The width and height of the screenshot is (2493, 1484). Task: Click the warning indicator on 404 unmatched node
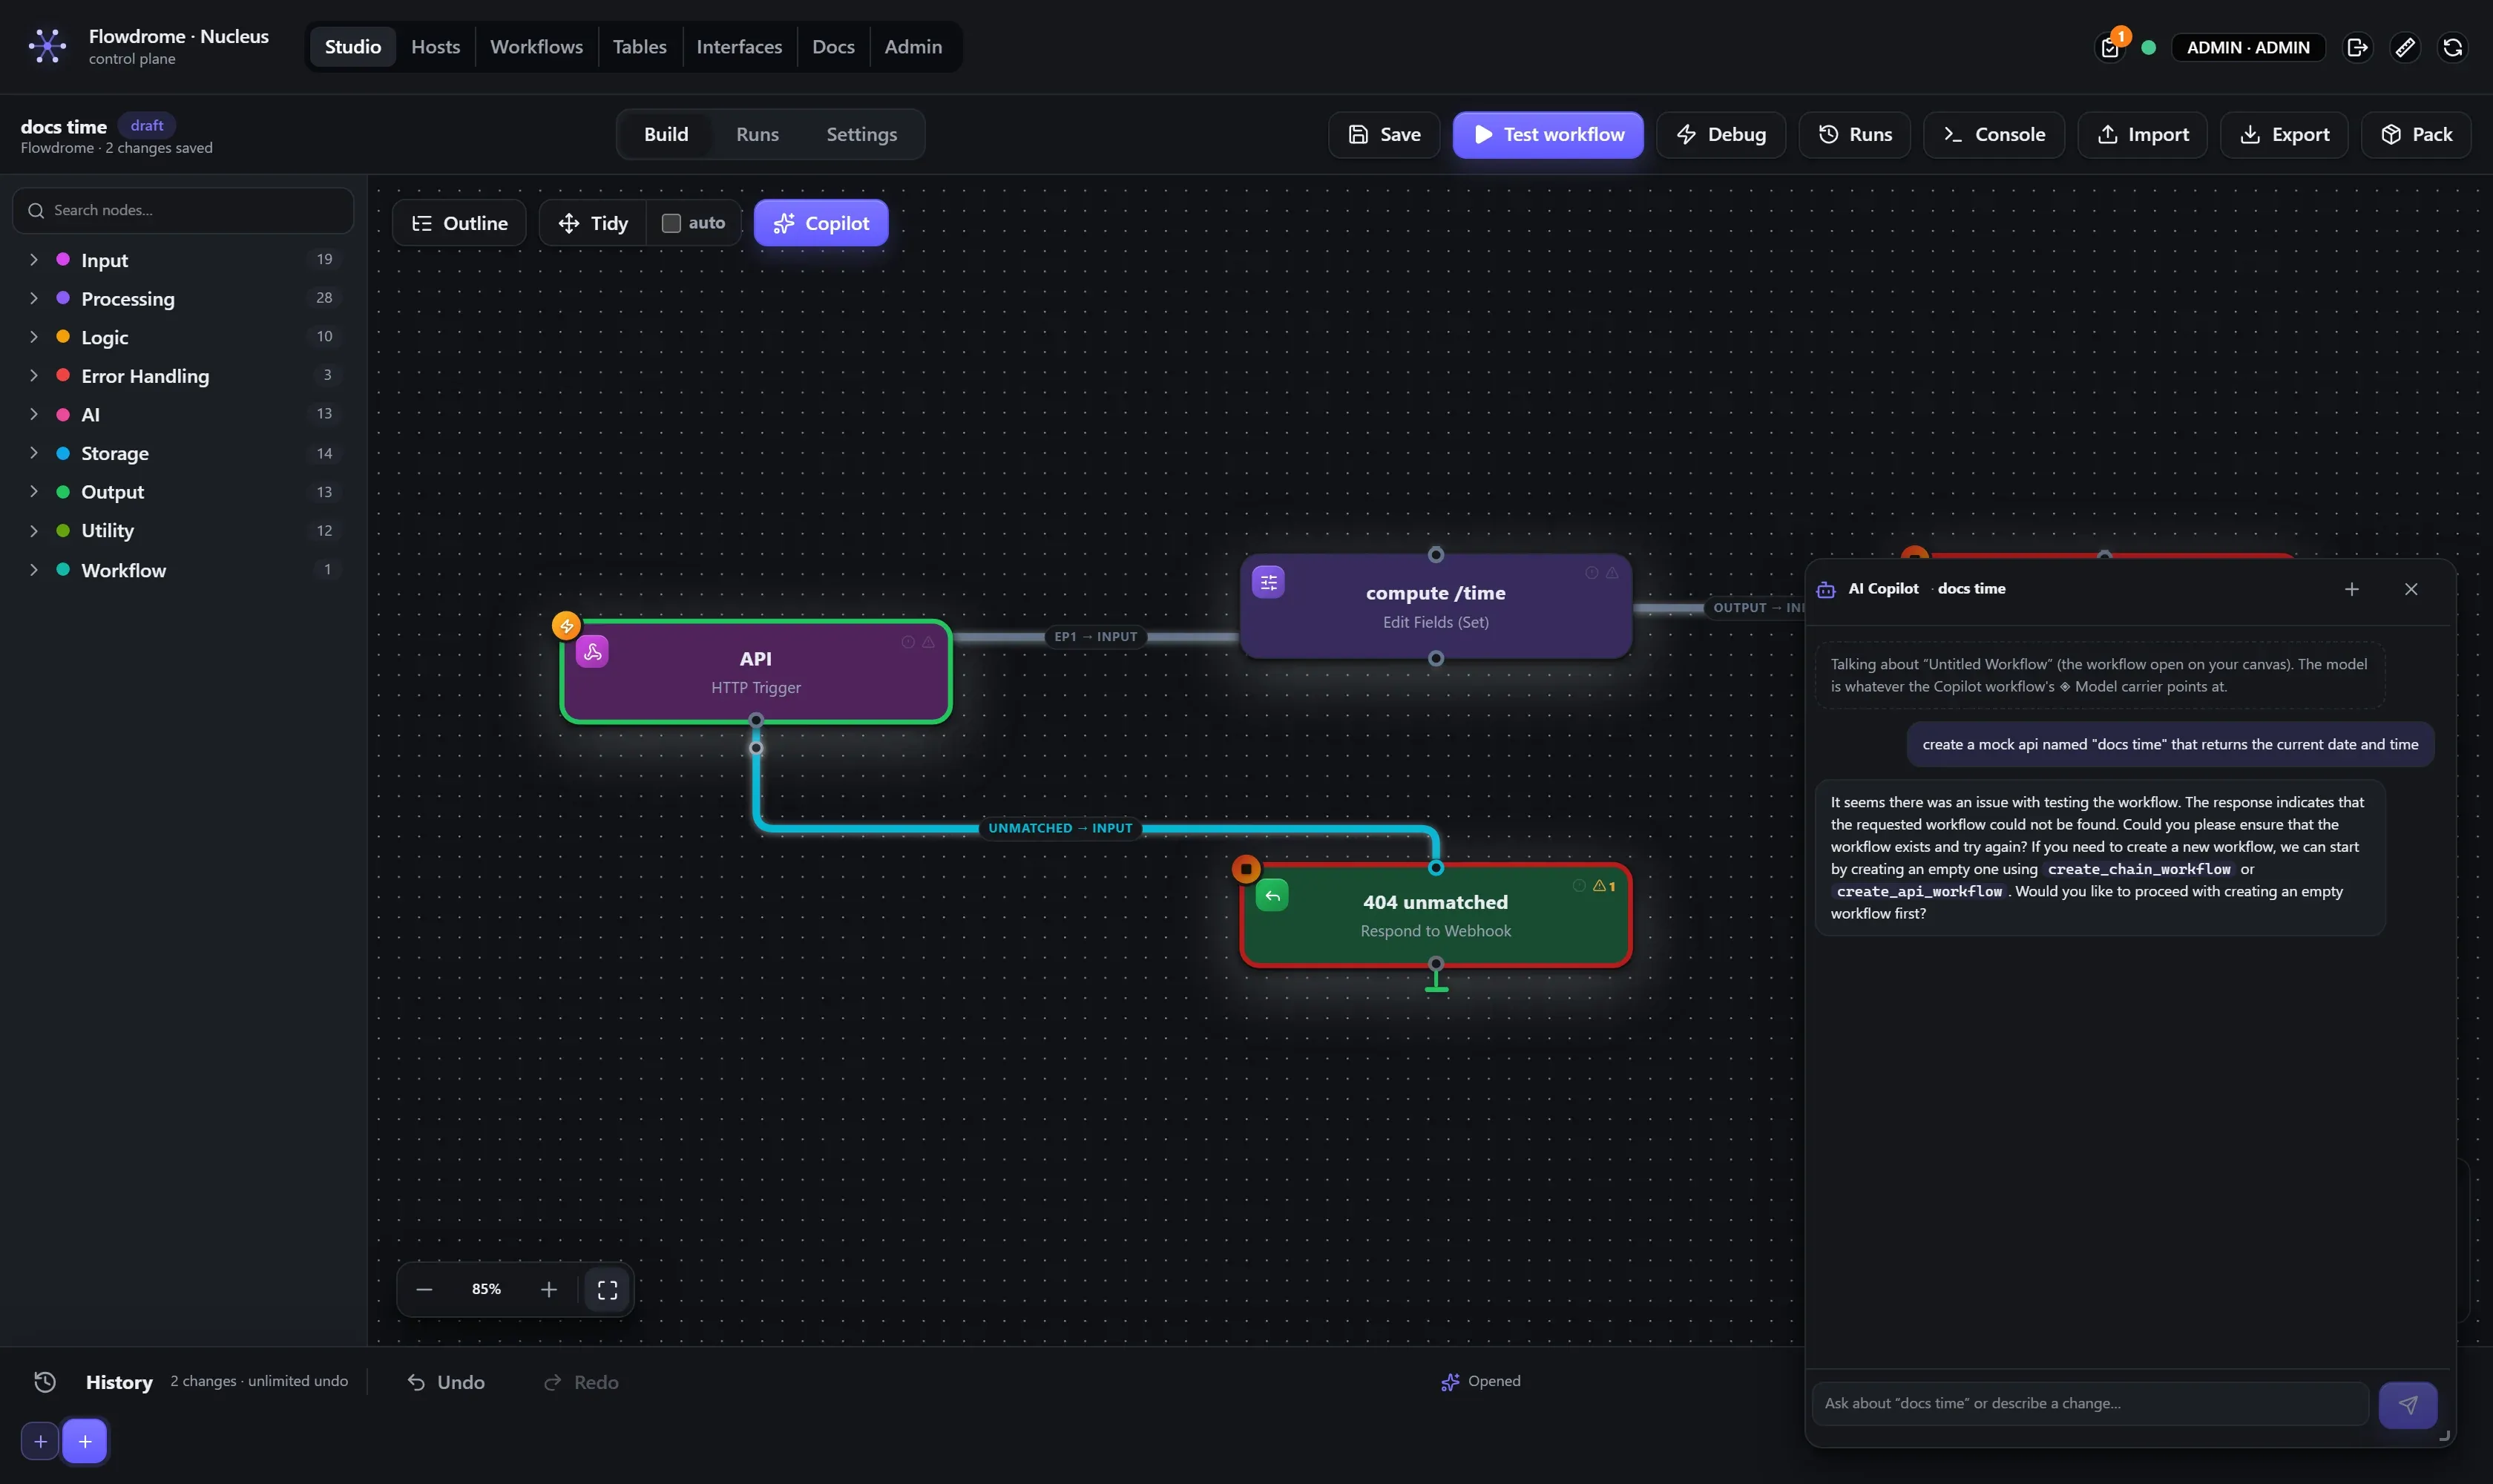pos(1605,886)
